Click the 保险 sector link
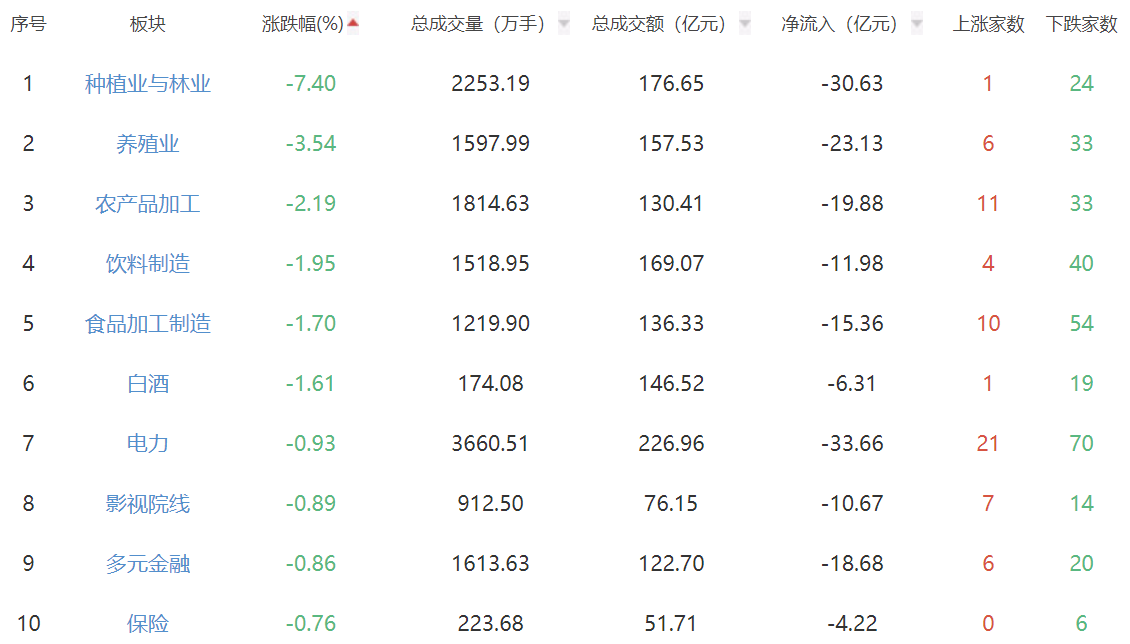 [x=148, y=624]
